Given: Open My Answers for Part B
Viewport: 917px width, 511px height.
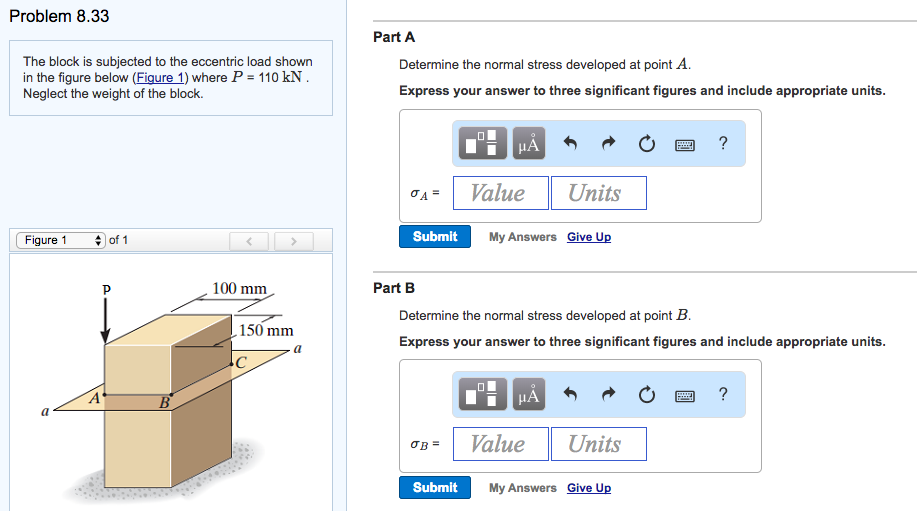Looking at the screenshot, I should click(523, 488).
